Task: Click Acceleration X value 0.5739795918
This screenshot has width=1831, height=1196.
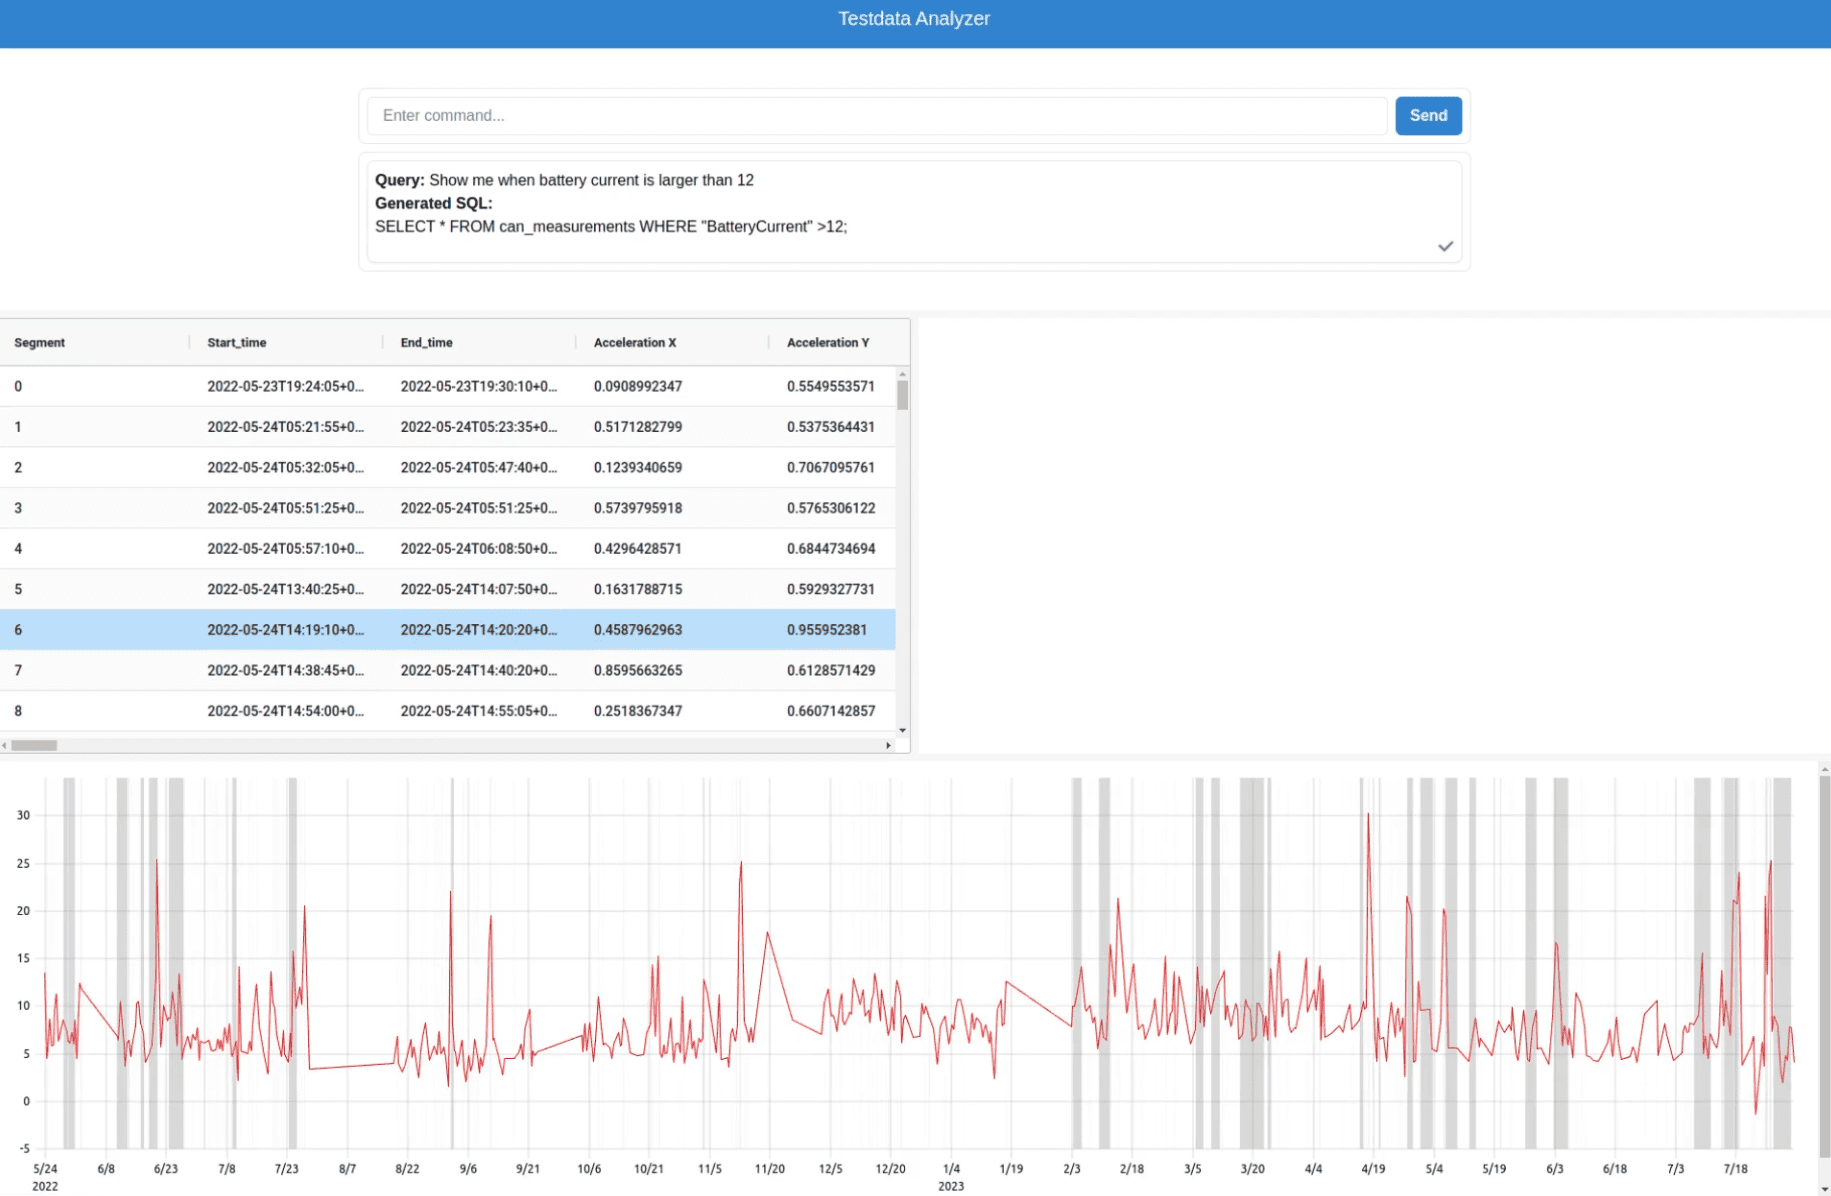Action: click(638, 508)
